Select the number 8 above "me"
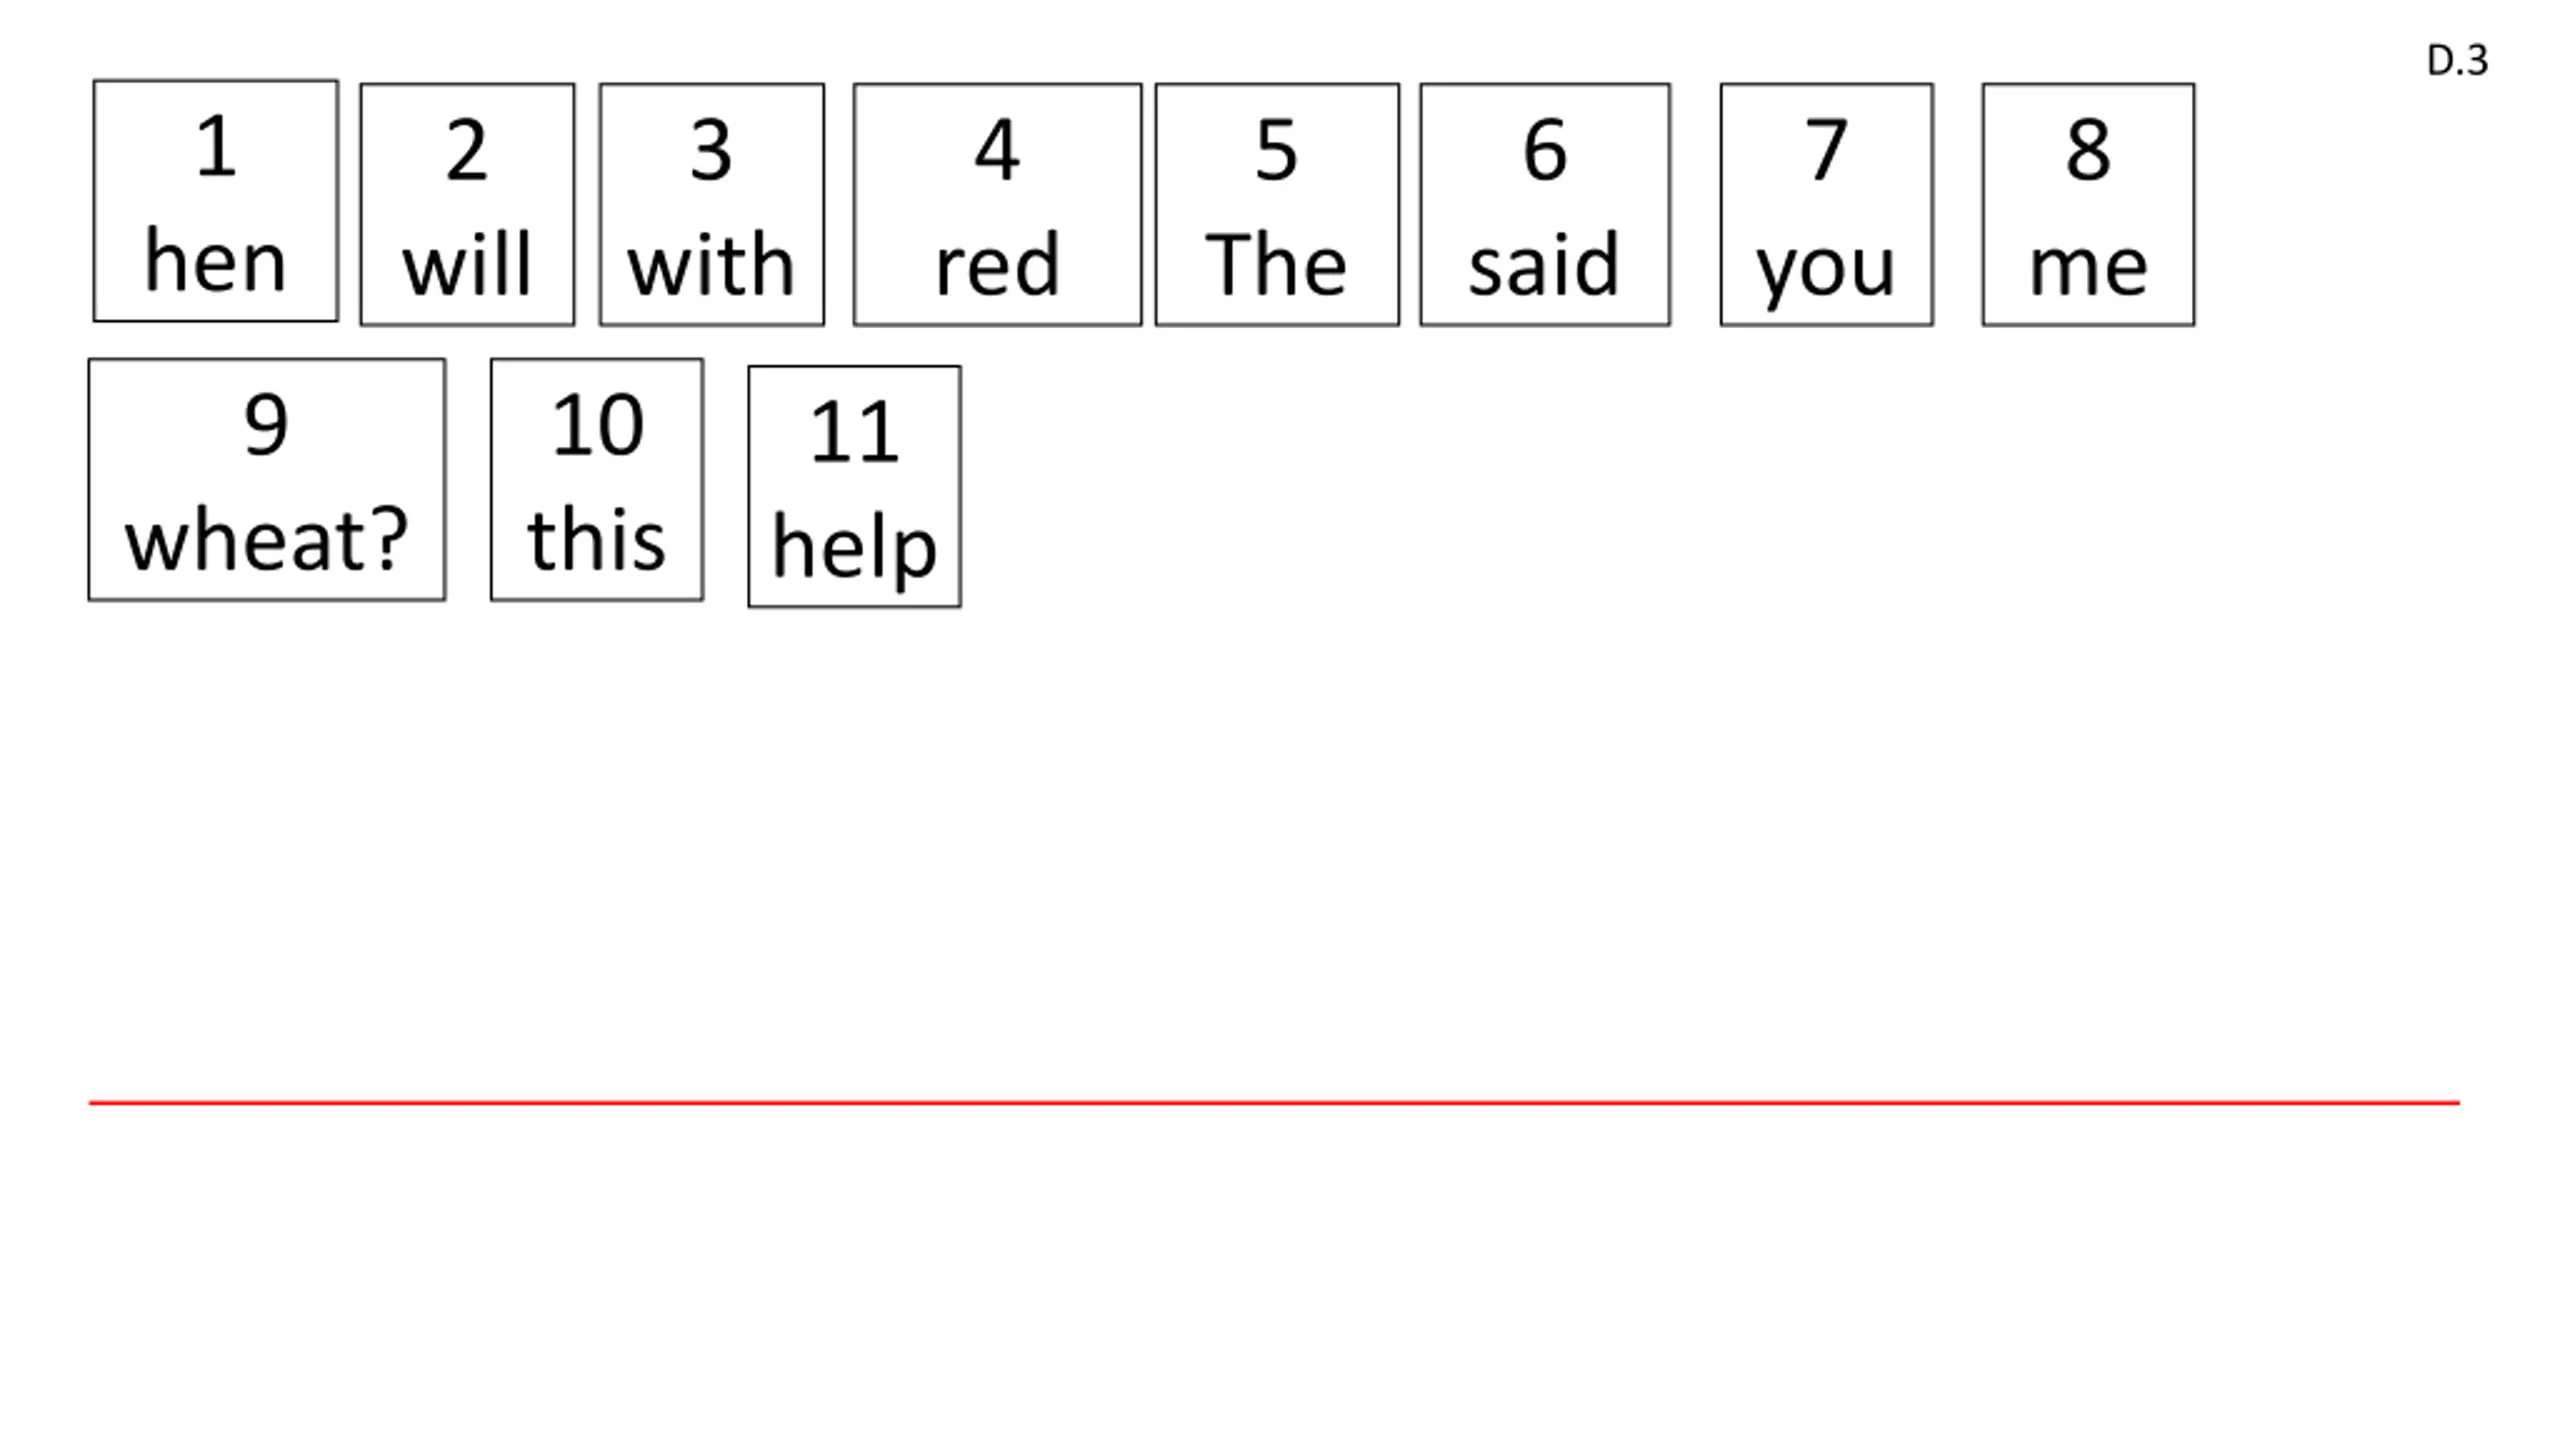 point(2088,151)
